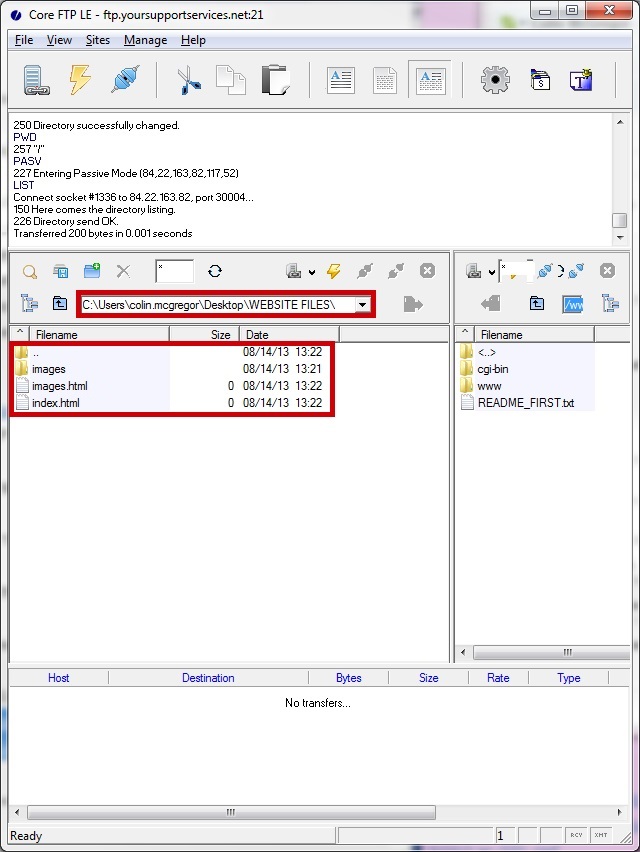This screenshot has width=640, height=852.
Task: Click the scissors Cut icon
Action: (188, 81)
